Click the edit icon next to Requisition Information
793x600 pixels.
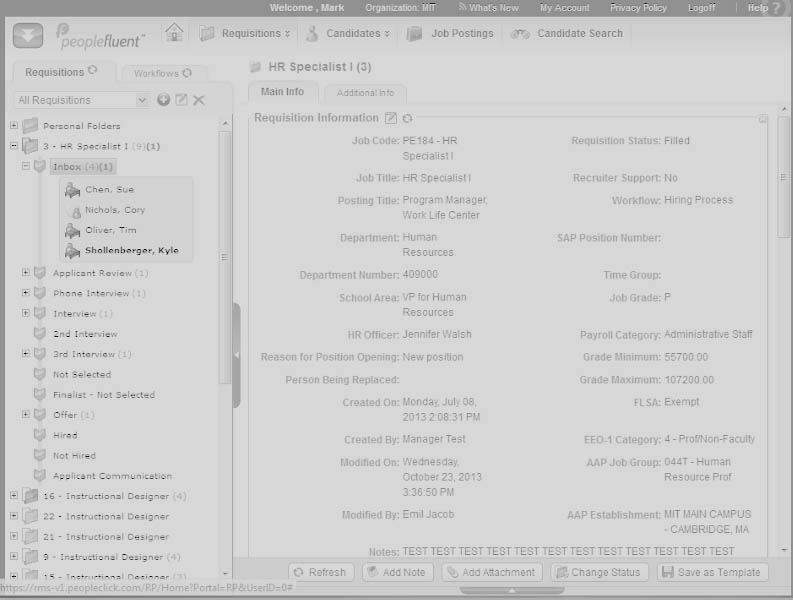(391, 119)
